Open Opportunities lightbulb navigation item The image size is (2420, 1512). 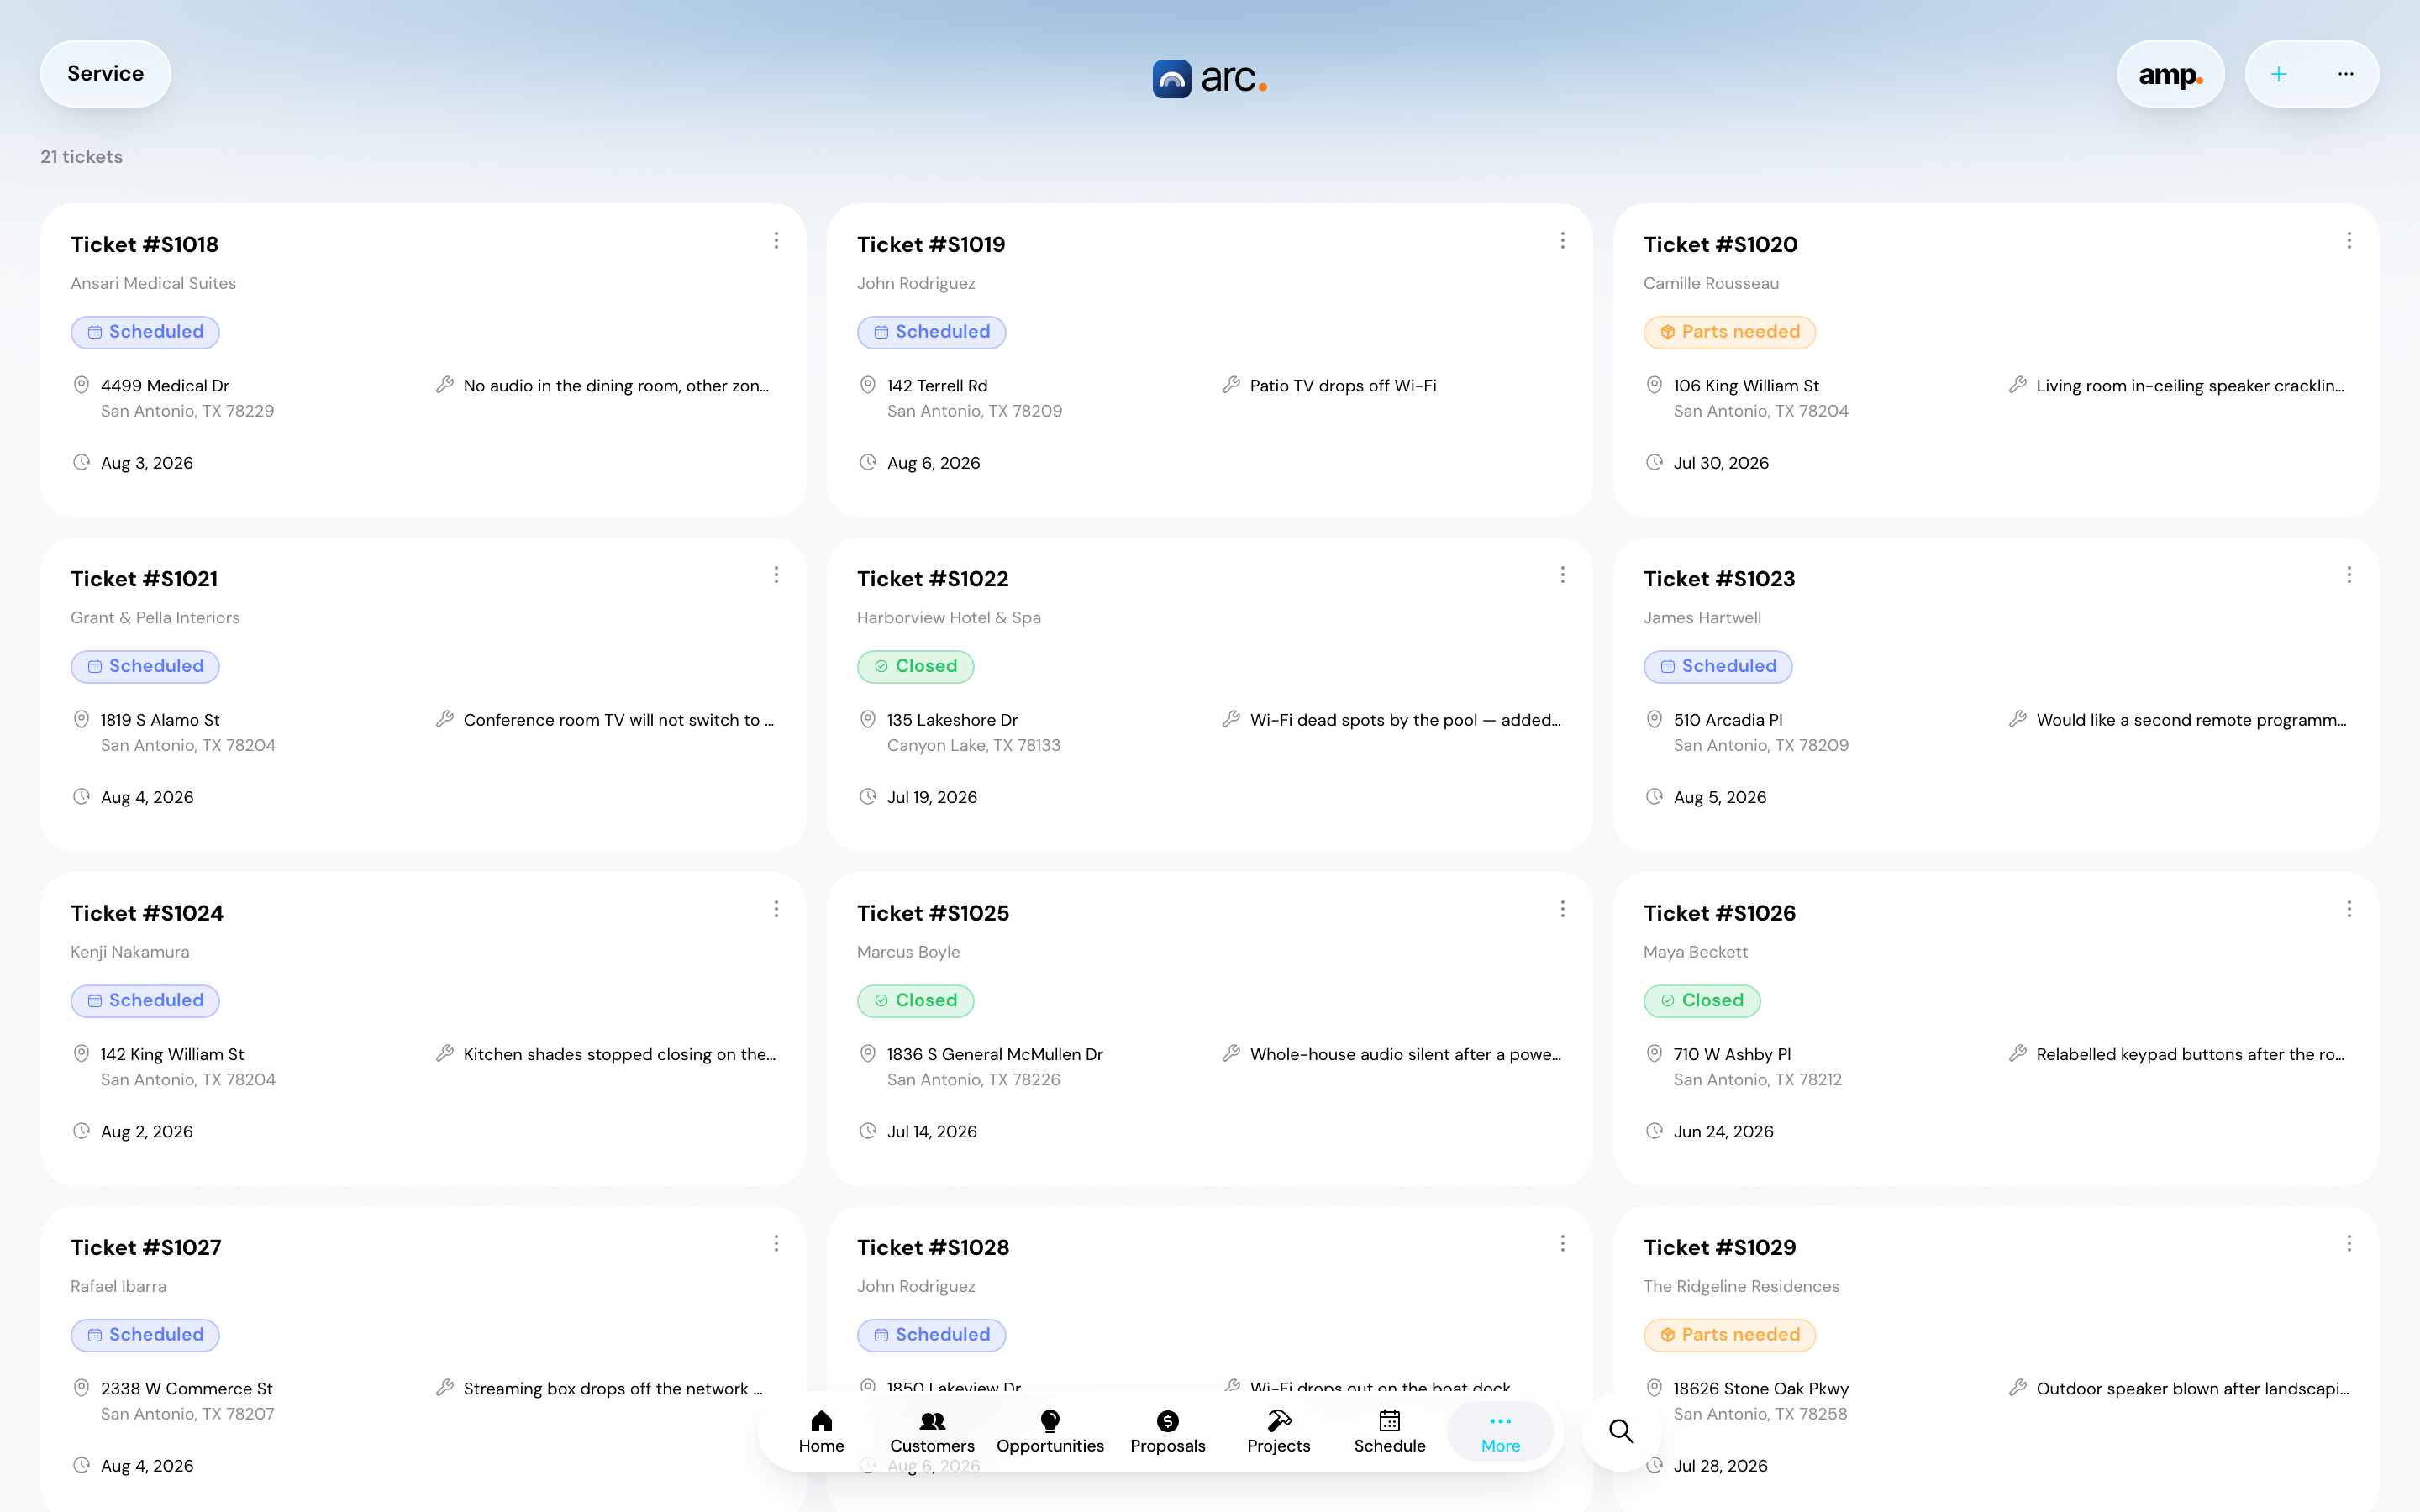point(1050,1431)
